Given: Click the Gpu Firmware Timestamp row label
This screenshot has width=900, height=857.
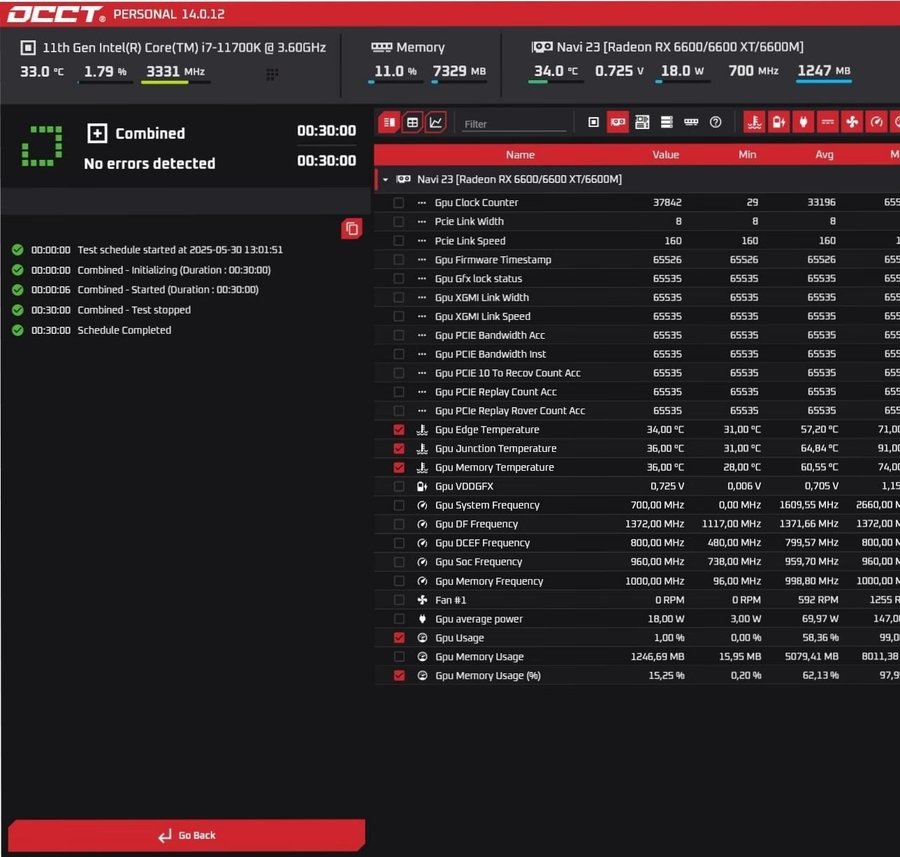Looking at the screenshot, I should [x=493, y=260].
